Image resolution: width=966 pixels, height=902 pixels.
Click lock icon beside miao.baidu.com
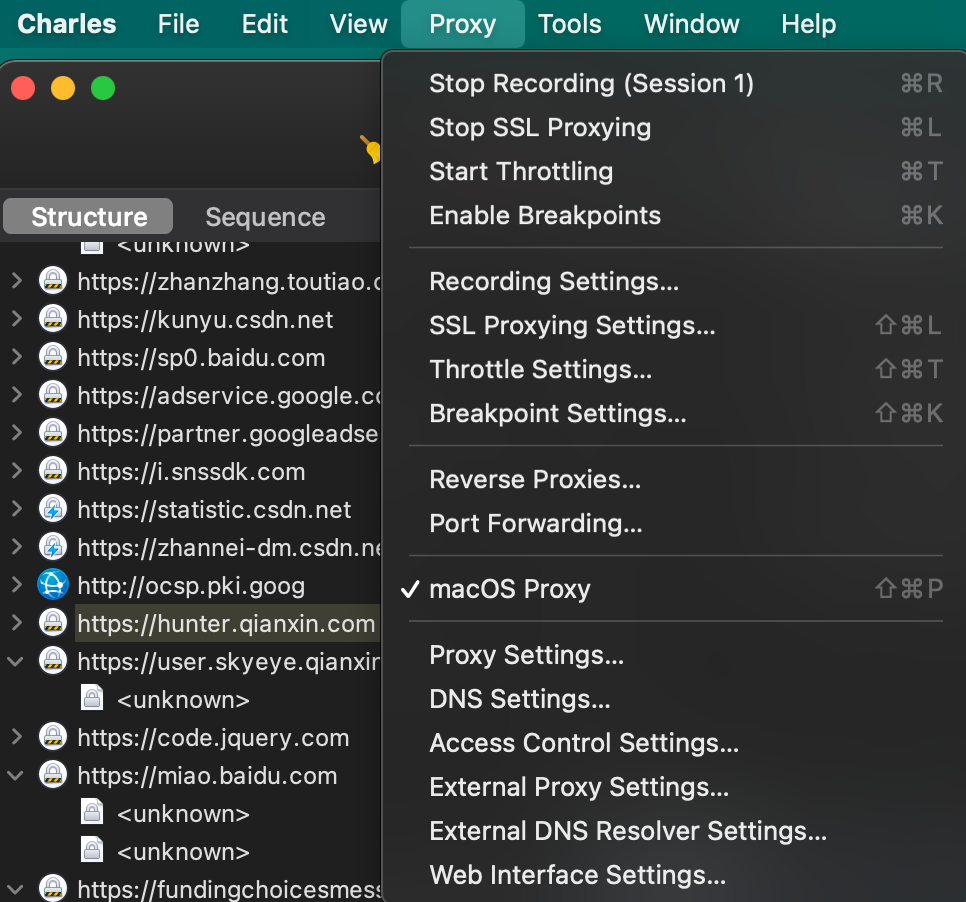tap(53, 775)
